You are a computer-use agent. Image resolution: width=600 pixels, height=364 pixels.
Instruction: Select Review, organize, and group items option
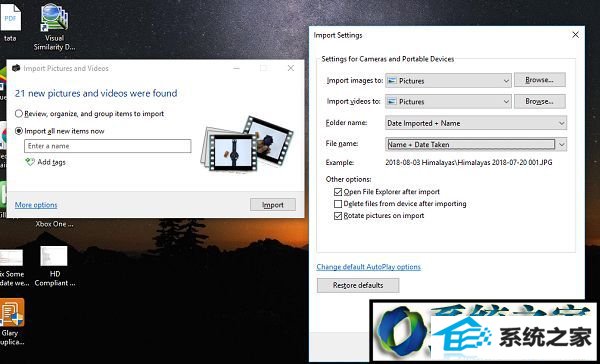tap(90, 114)
